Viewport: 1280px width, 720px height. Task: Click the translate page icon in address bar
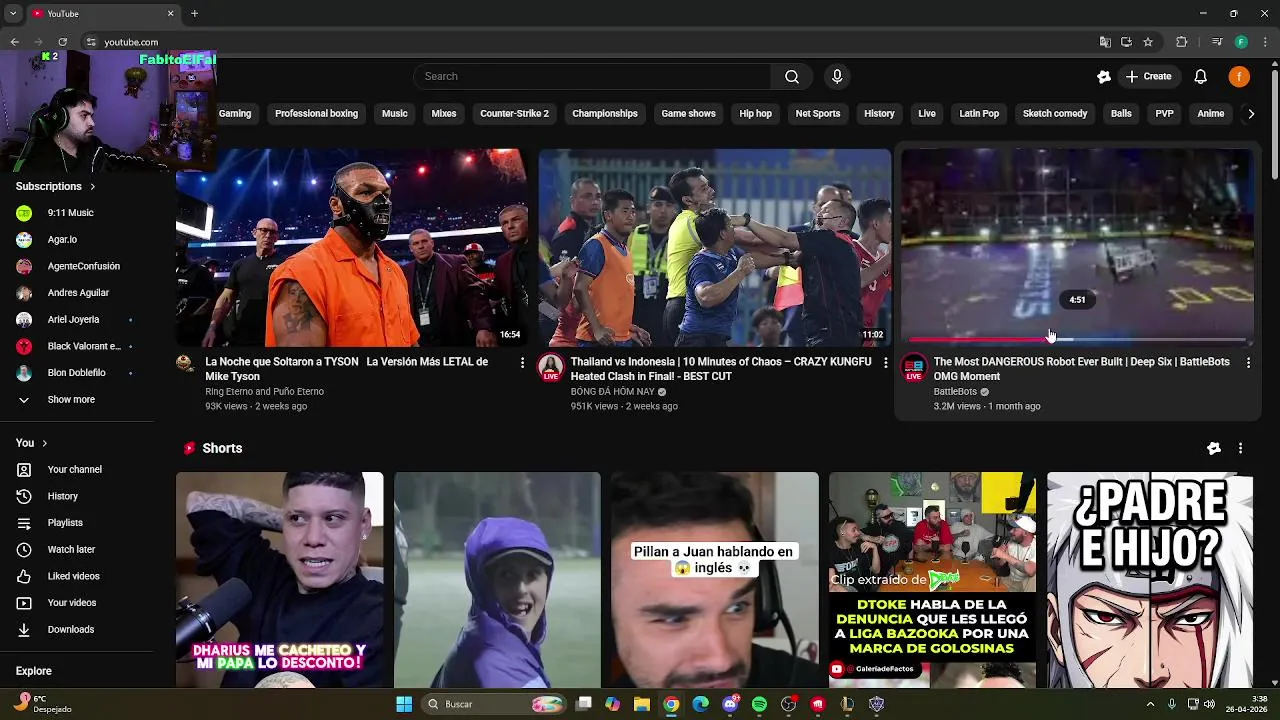point(1105,42)
